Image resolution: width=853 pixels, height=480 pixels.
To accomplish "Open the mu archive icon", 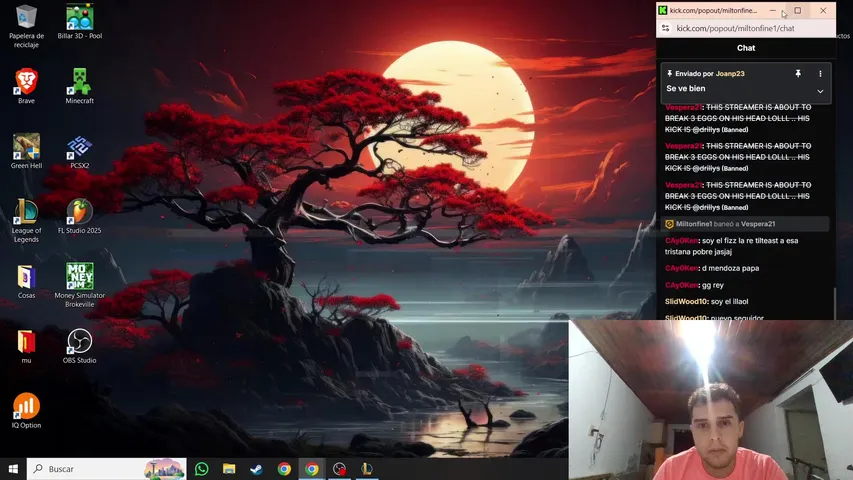I will (26, 346).
